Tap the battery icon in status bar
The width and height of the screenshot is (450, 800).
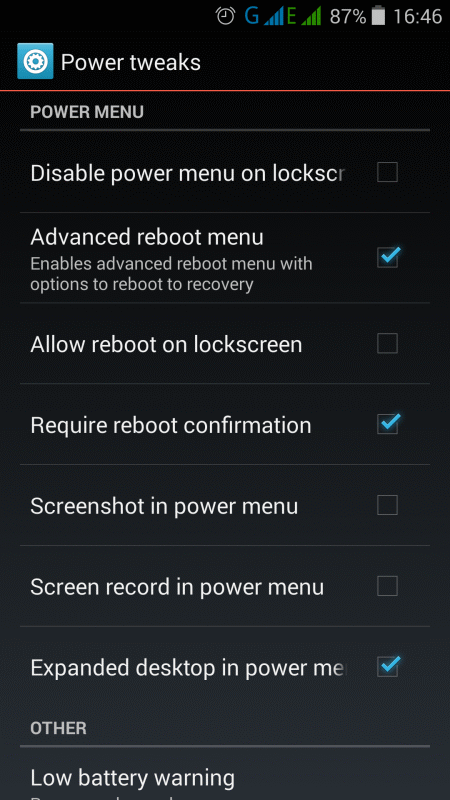click(x=378, y=16)
